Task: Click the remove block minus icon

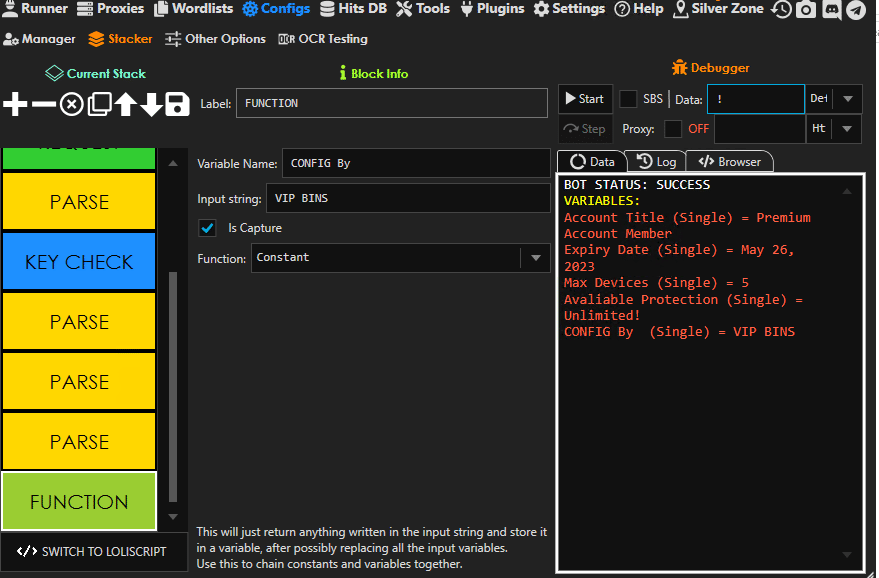Action: (44, 104)
